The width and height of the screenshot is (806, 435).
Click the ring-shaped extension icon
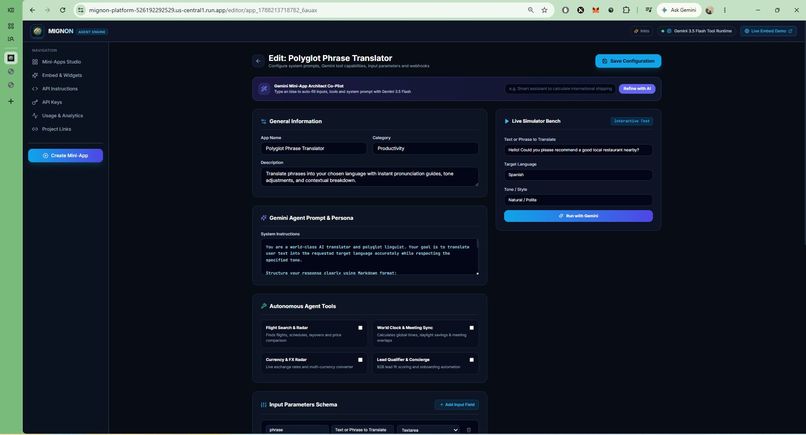click(565, 10)
